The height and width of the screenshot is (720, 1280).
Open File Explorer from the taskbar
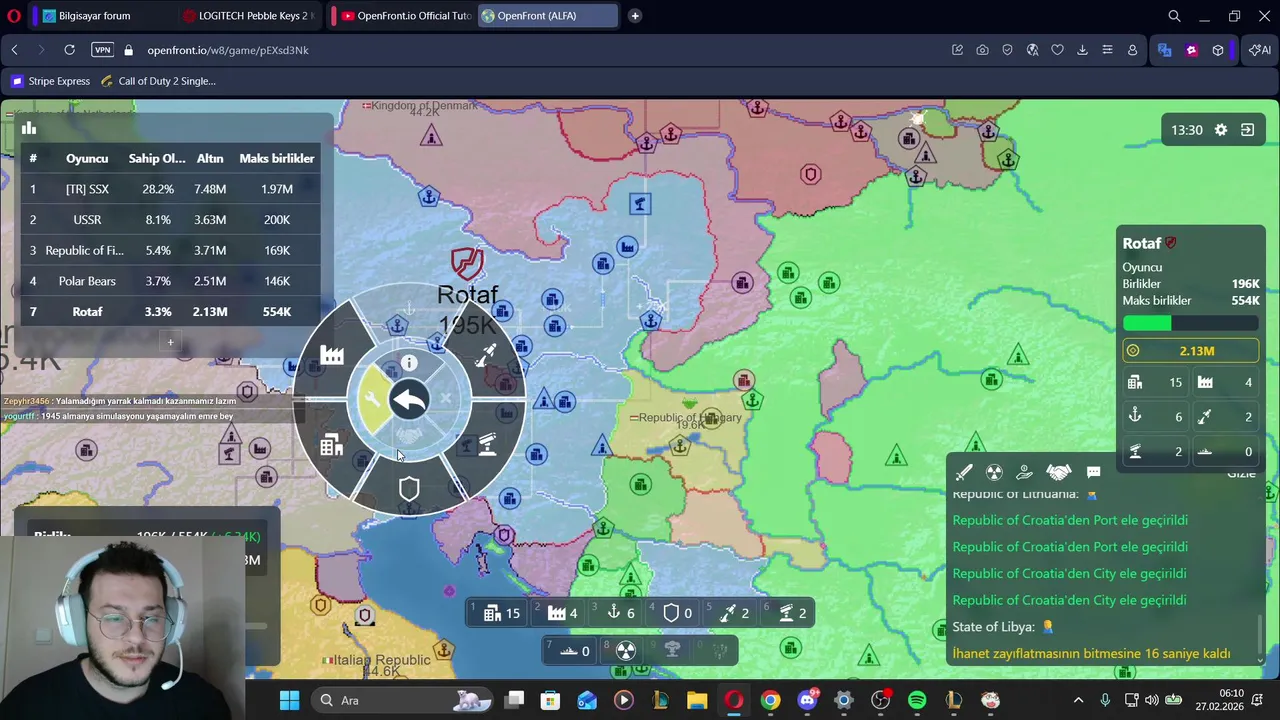(x=697, y=700)
